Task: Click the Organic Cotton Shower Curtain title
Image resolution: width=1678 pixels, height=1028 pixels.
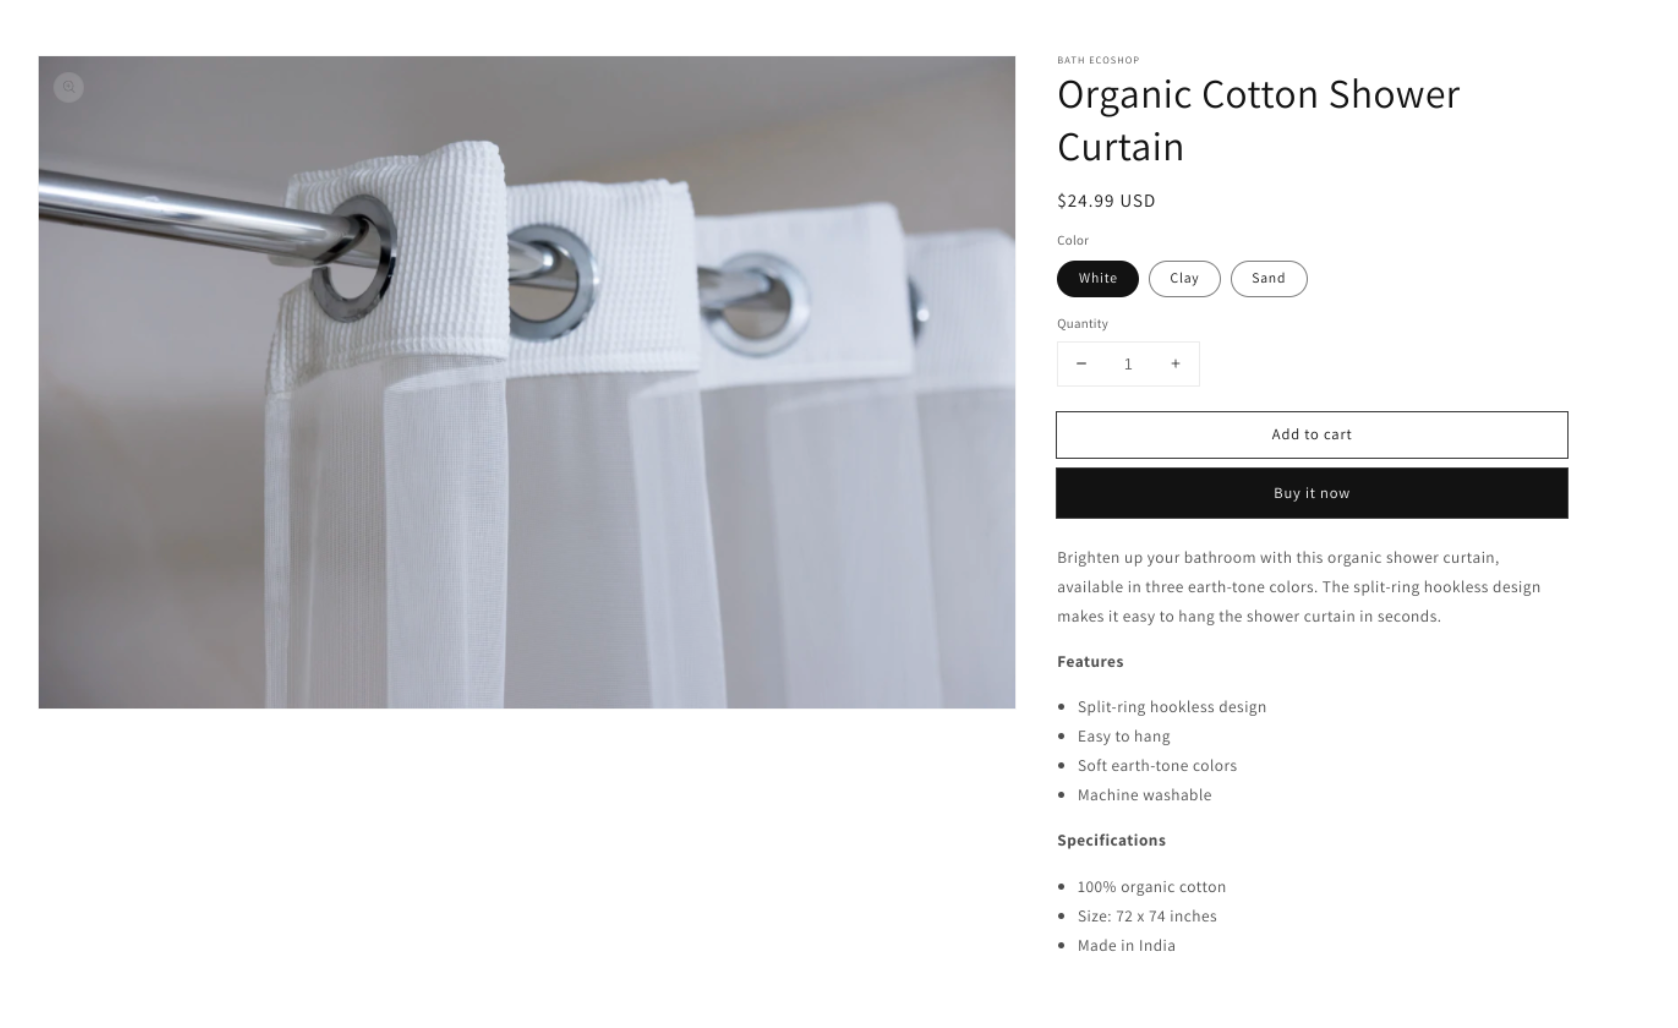Action: [x=1258, y=120]
